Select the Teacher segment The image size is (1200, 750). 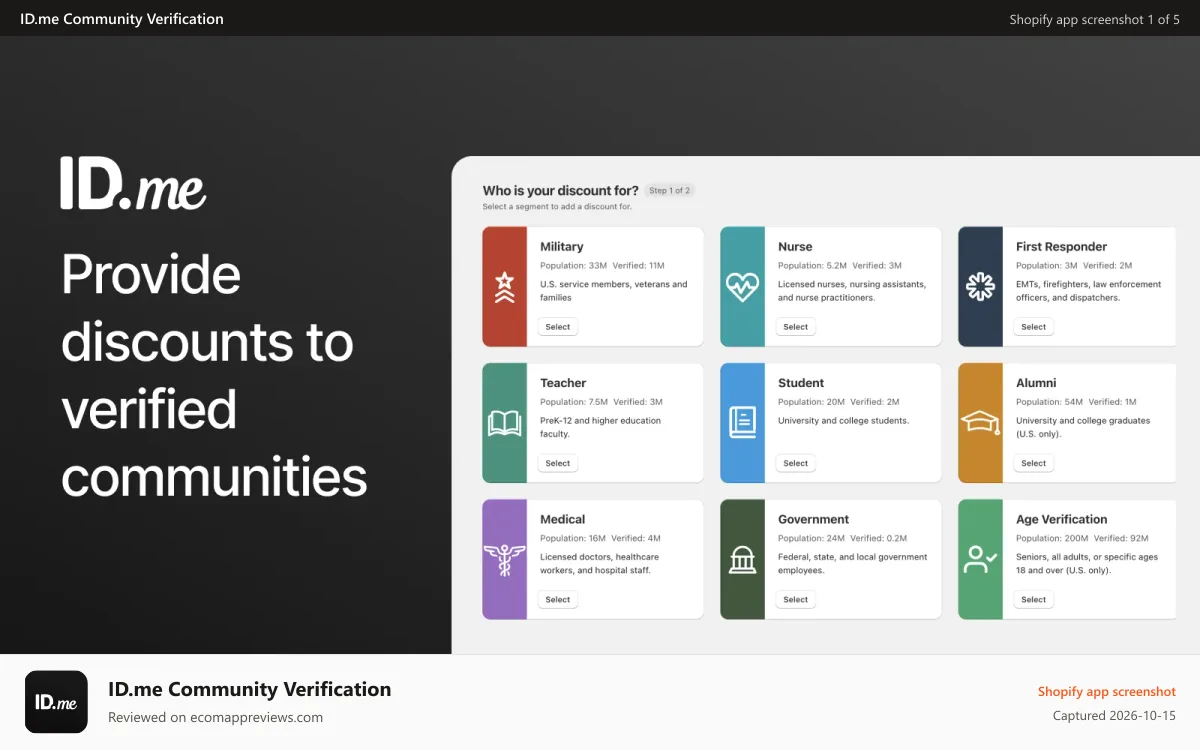coord(558,463)
